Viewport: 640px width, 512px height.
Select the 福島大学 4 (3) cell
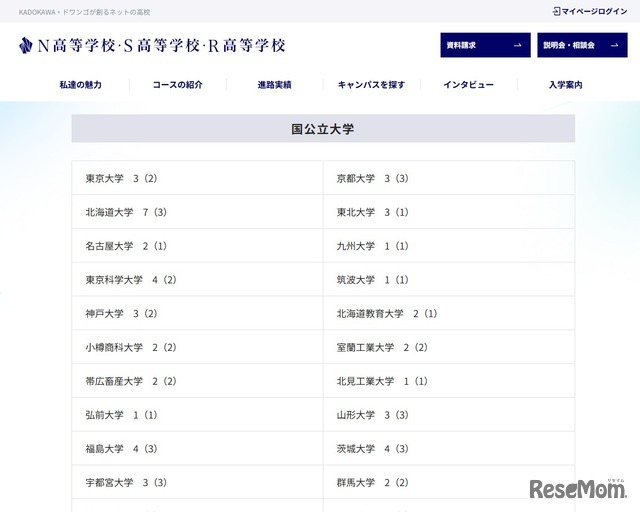(x=198, y=449)
